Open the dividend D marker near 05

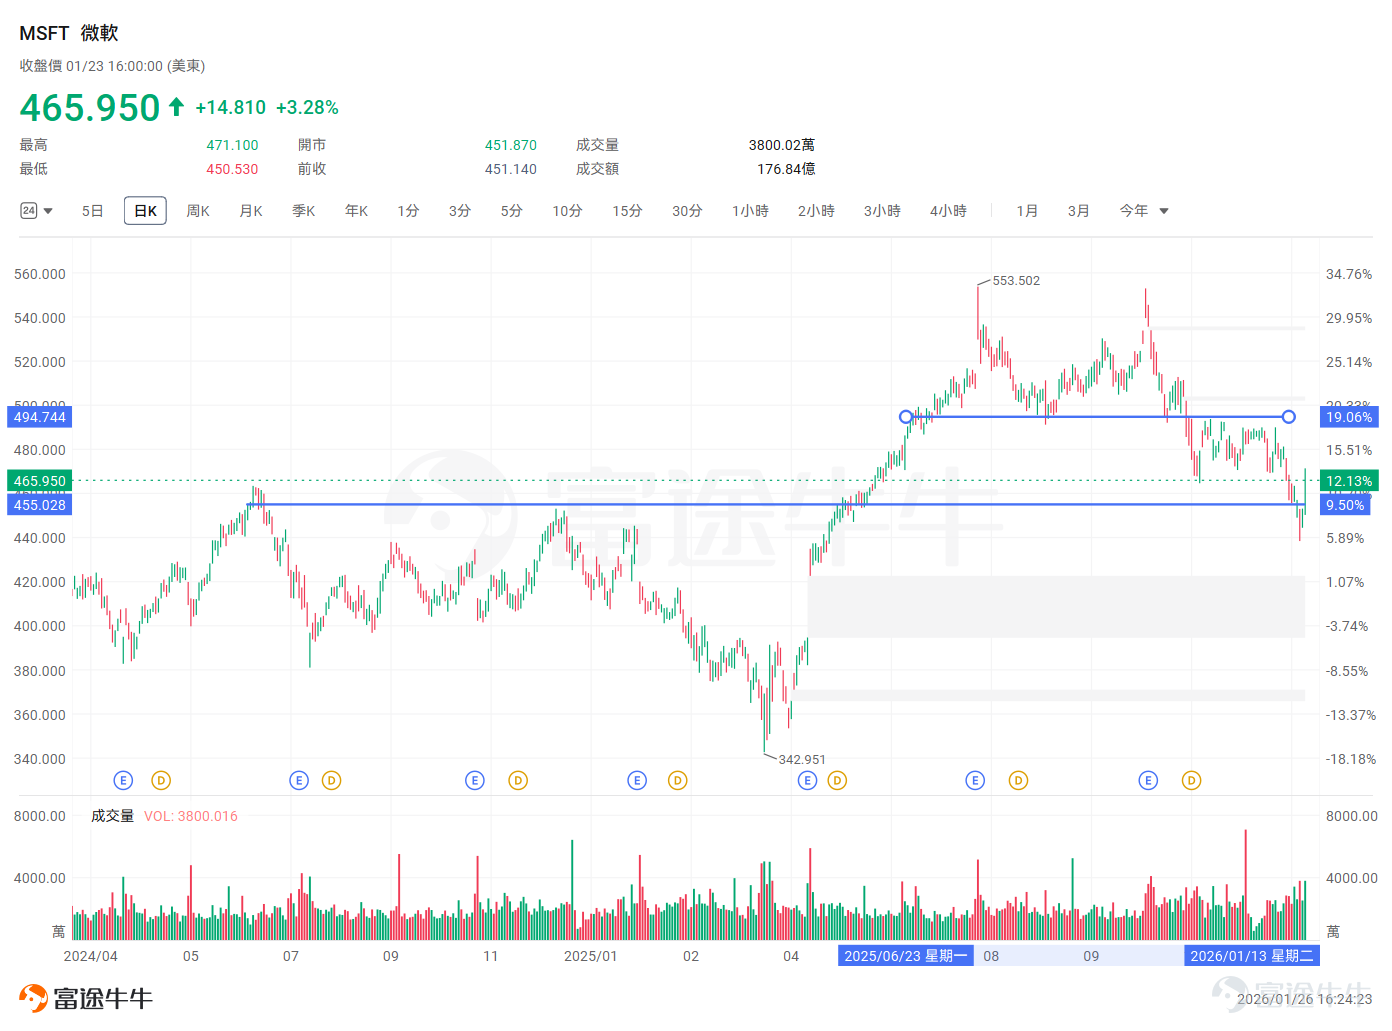[x=161, y=780]
